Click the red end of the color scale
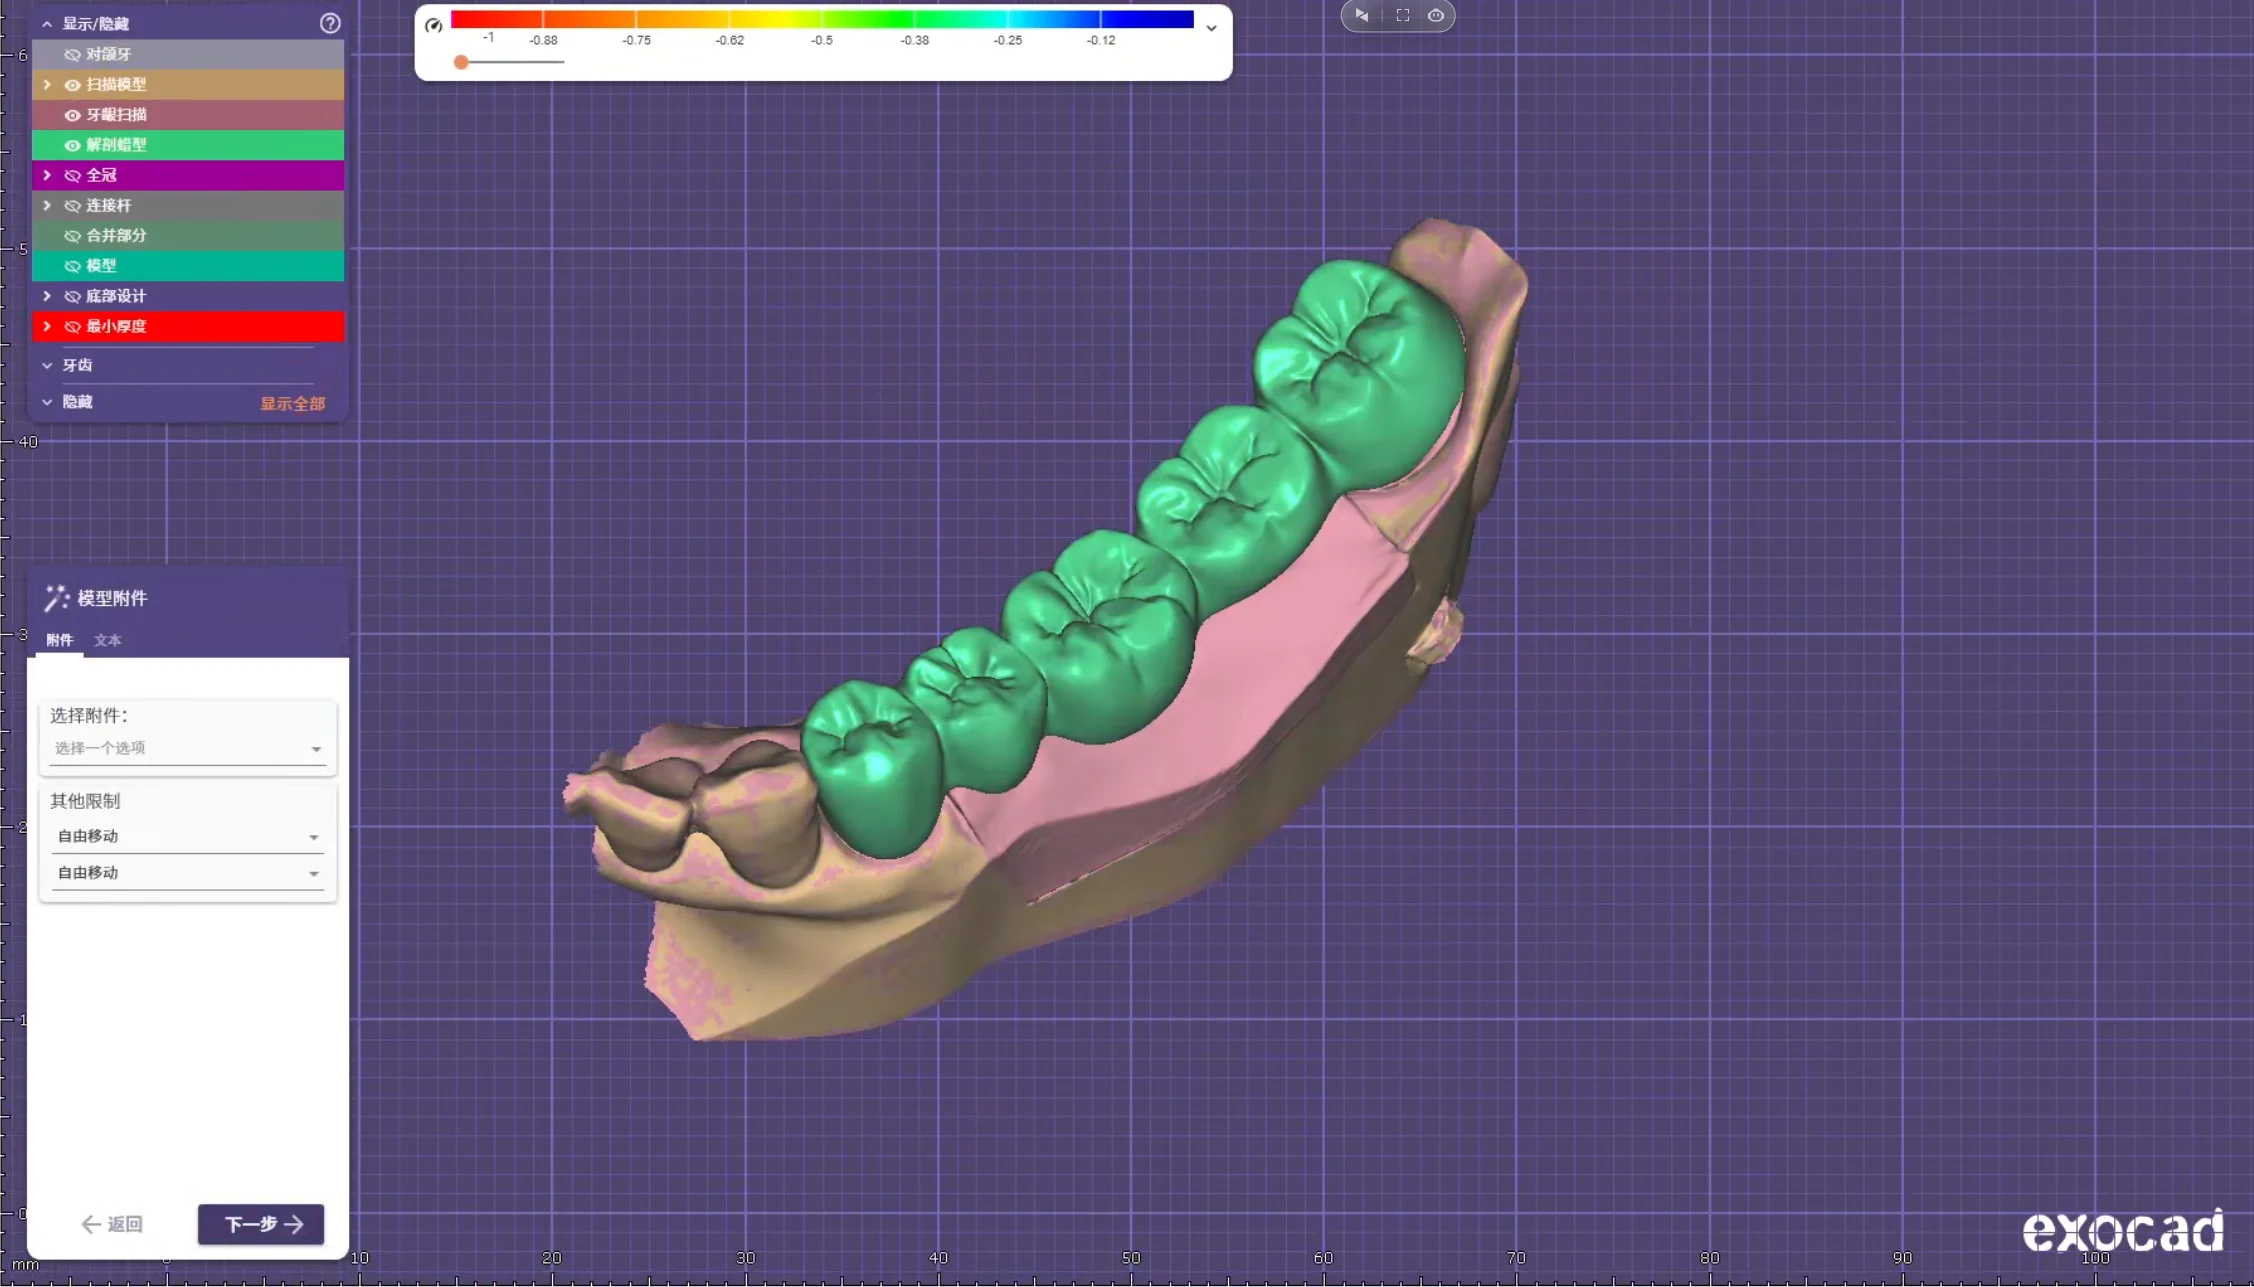Image resolution: width=2254 pixels, height=1287 pixels. pos(470,19)
